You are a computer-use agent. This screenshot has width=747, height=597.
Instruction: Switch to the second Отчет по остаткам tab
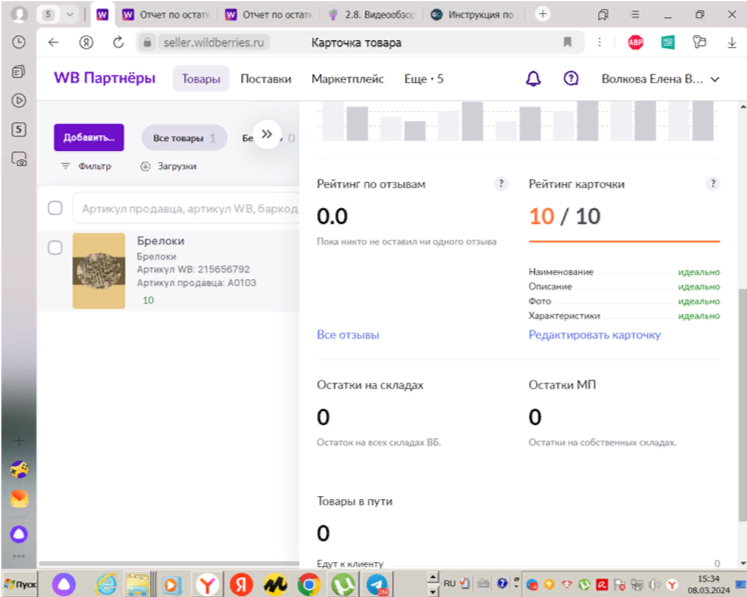tap(270, 15)
